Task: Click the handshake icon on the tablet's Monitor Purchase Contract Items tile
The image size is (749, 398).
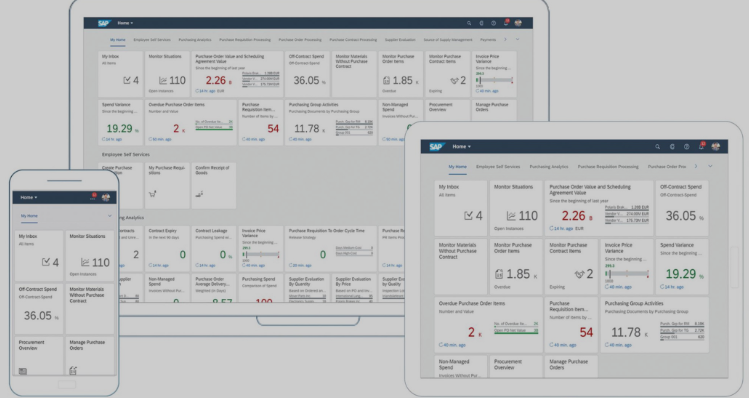Action: click(579, 274)
